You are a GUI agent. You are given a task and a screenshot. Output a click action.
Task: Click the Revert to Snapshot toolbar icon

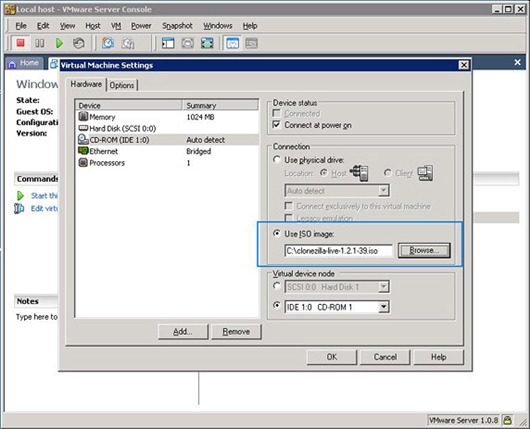point(128,43)
